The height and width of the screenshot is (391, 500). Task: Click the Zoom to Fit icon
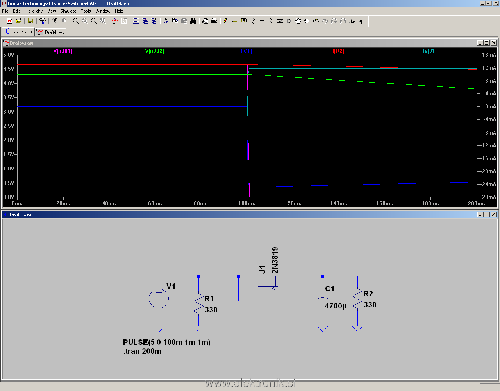click(x=103, y=21)
